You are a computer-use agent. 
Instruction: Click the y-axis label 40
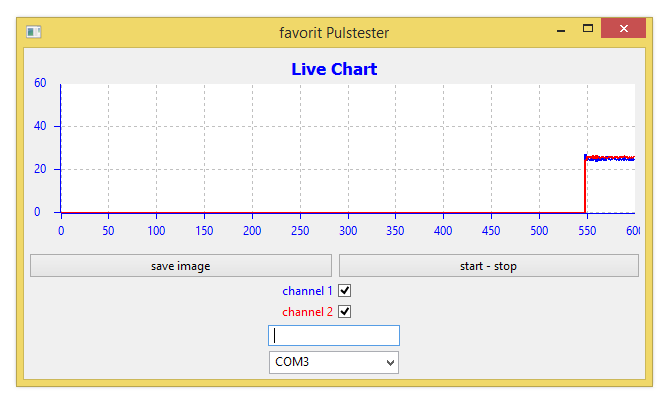pos(40,126)
